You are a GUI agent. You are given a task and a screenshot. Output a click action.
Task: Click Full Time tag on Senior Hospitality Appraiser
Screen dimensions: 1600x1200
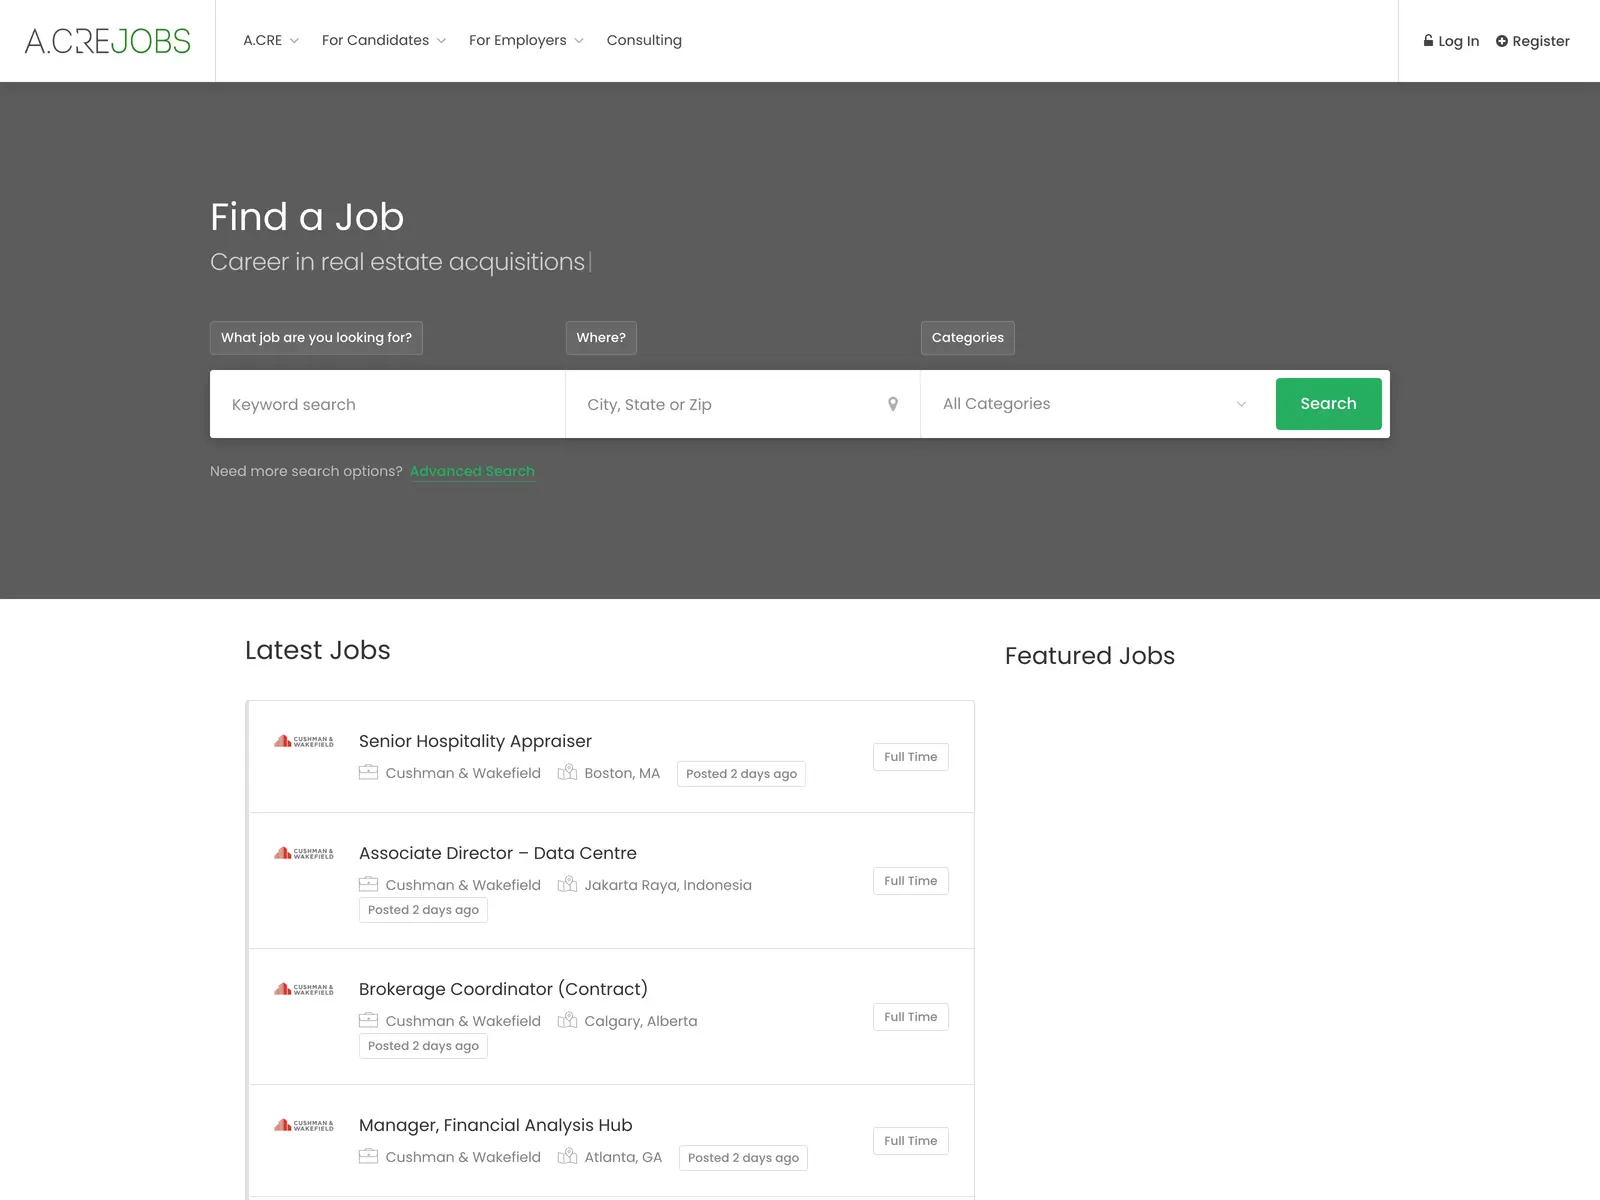(x=911, y=757)
